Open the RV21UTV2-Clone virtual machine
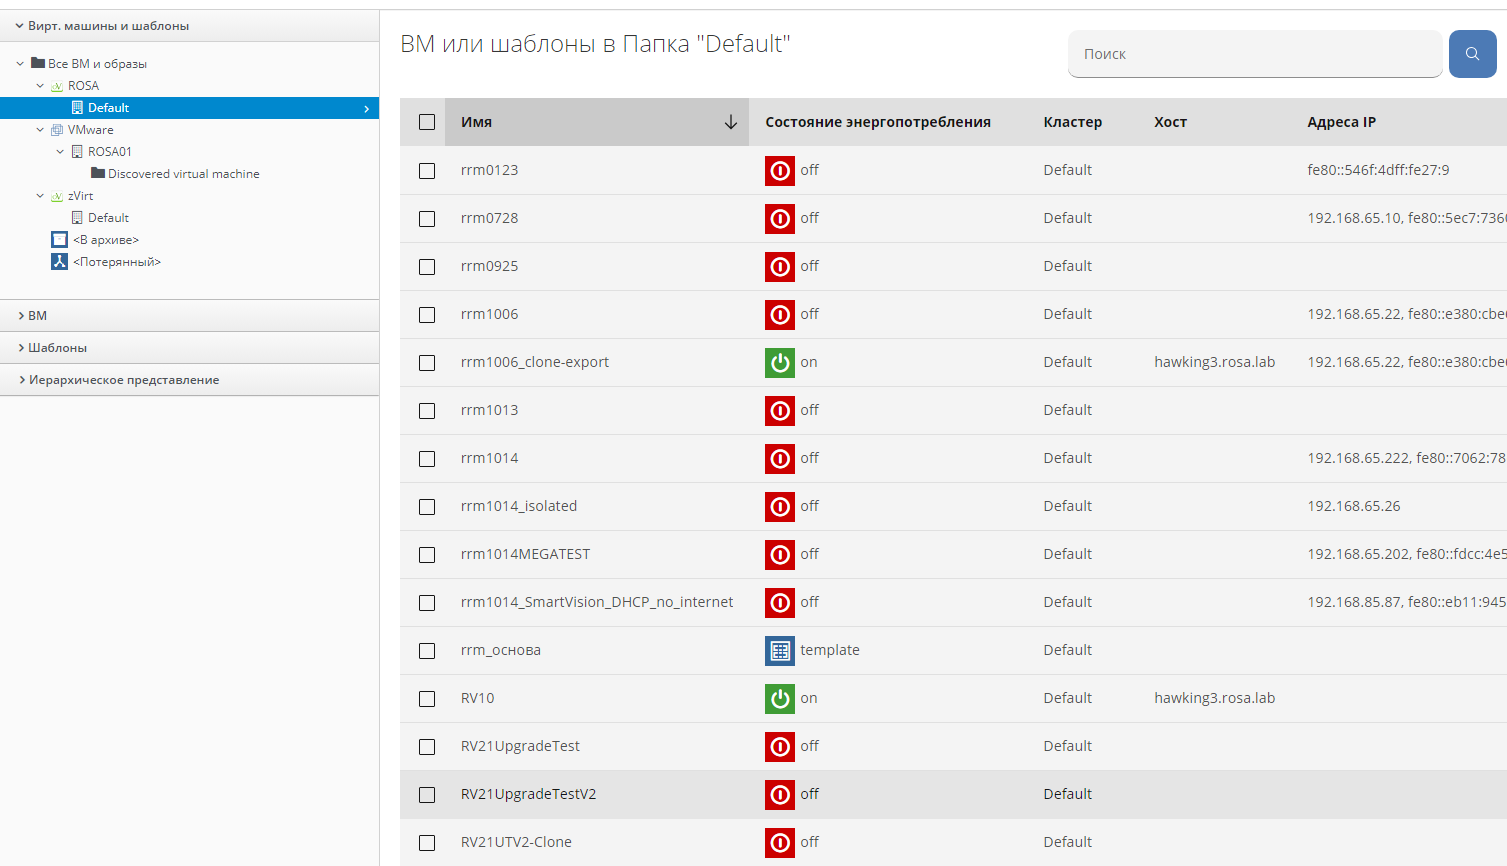 click(516, 842)
